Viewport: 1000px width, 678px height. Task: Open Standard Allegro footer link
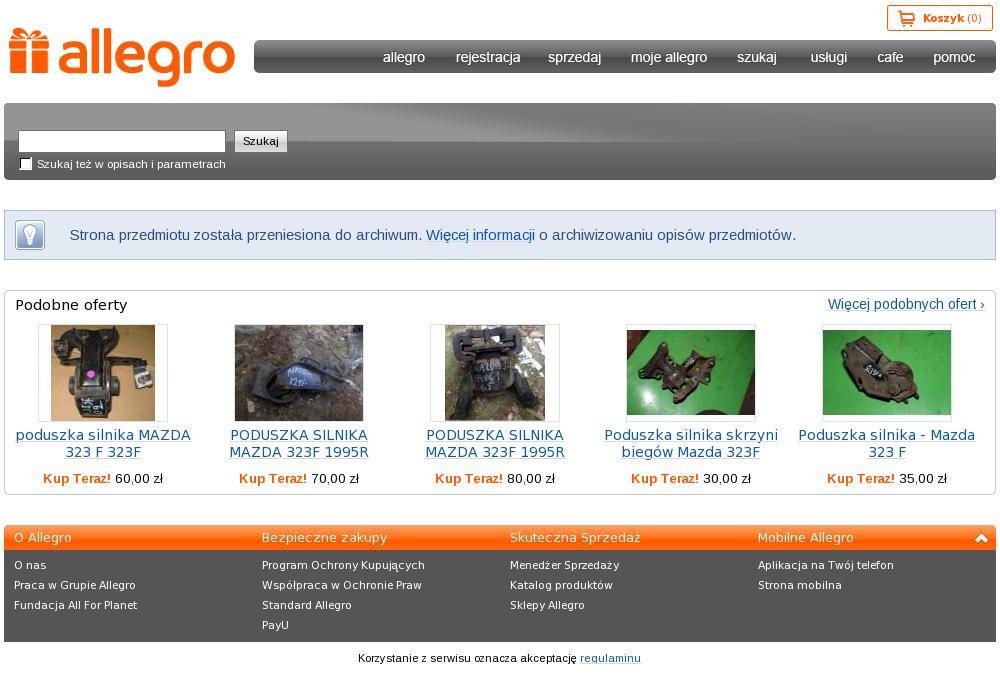pos(306,605)
